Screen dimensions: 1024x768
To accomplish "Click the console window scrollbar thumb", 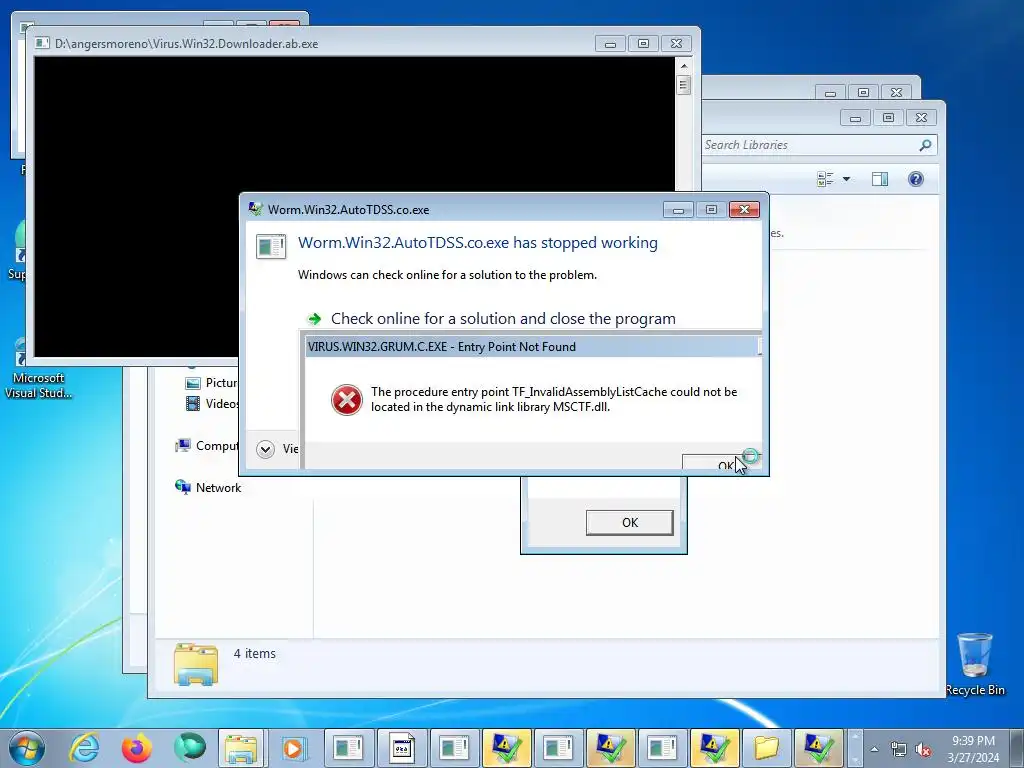I will pos(684,85).
